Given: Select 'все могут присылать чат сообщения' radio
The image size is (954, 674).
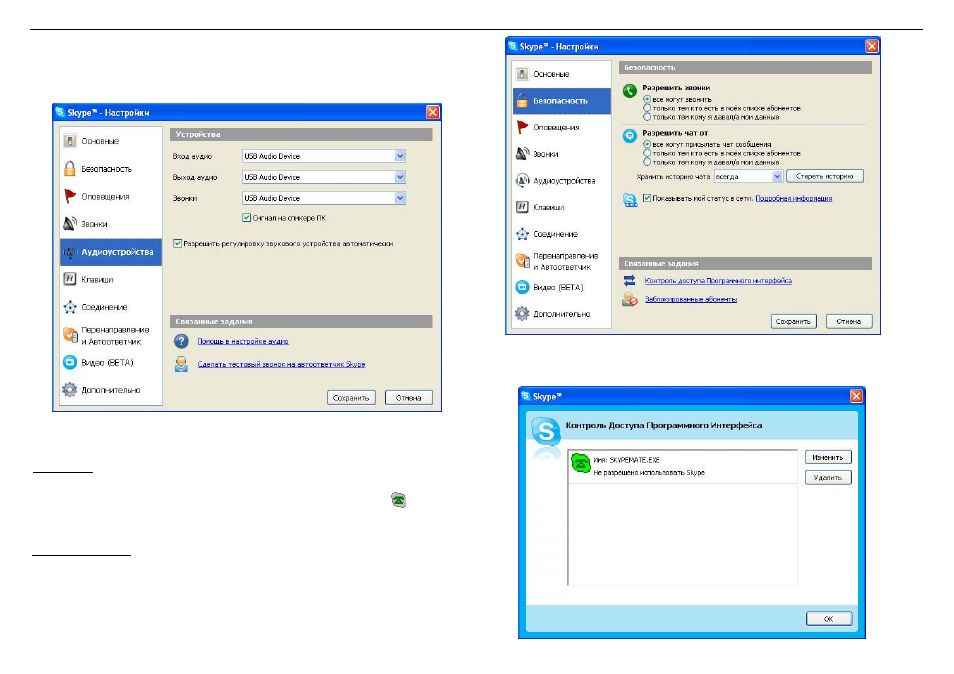Looking at the screenshot, I should (647, 144).
